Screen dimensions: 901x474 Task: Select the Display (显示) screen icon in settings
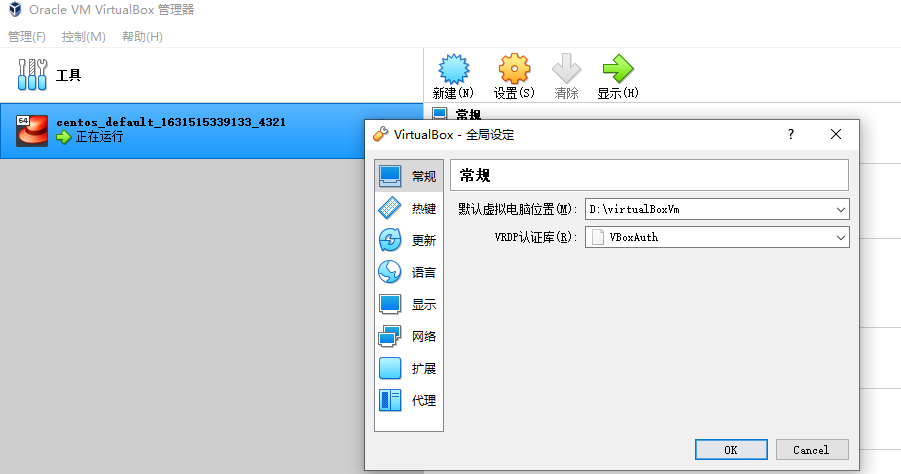point(390,304)
